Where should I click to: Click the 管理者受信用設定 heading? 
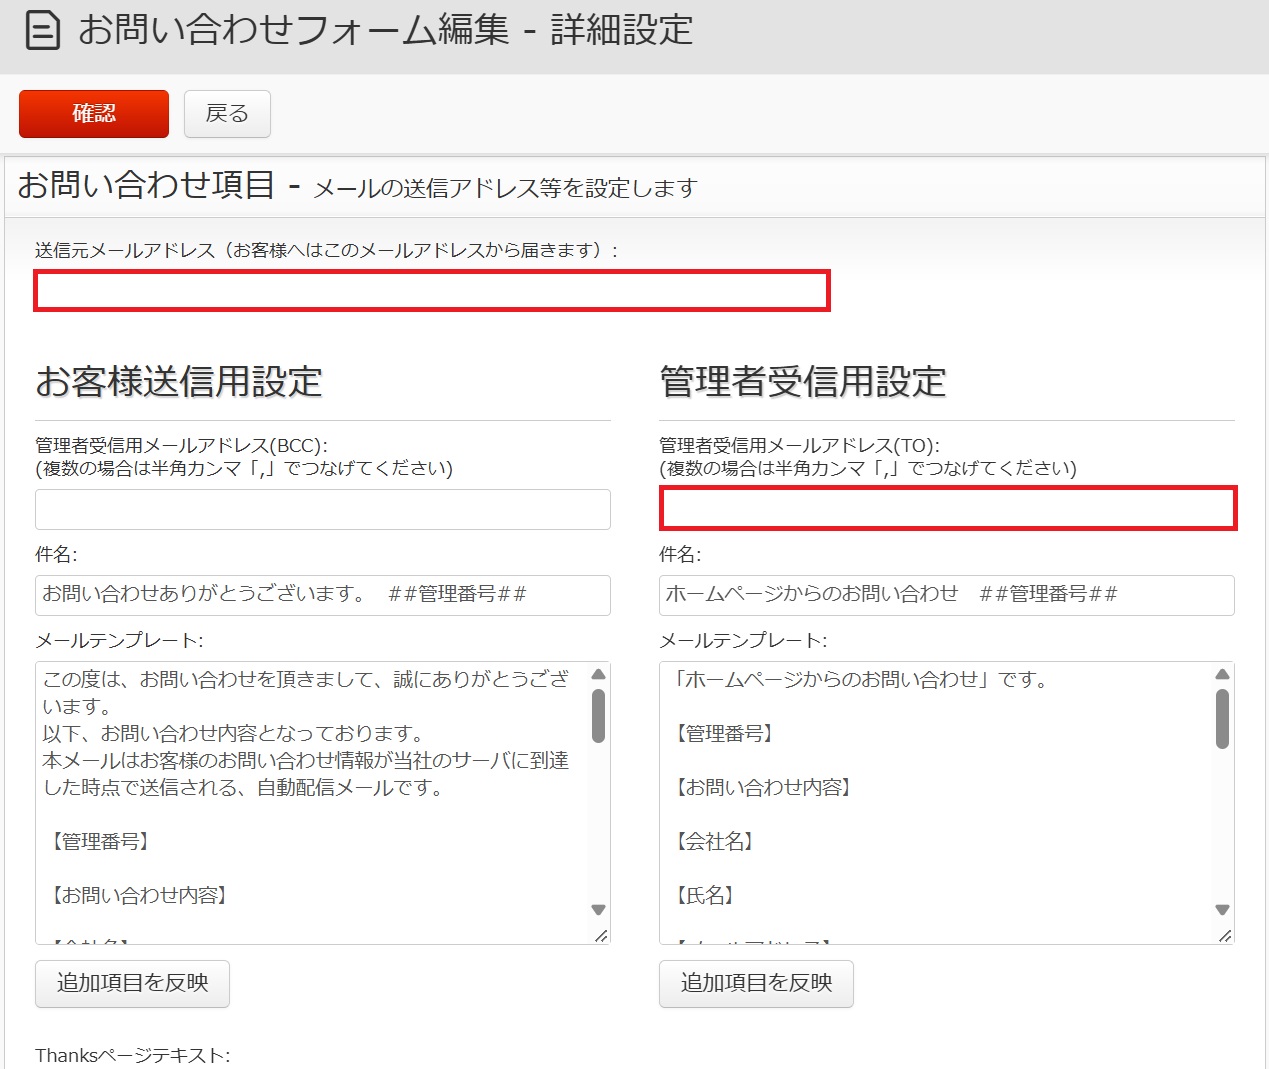coord(803,382)
